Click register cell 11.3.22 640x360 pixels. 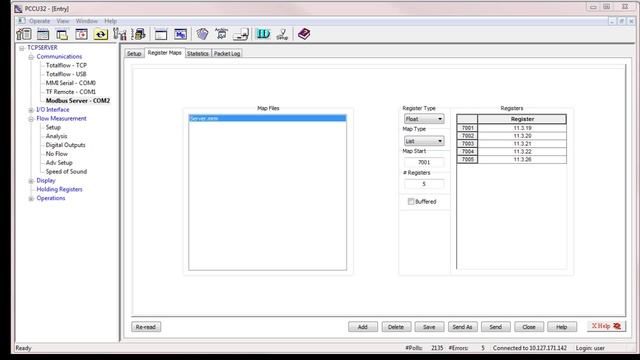pyautogui.click(x=522, y=151)
